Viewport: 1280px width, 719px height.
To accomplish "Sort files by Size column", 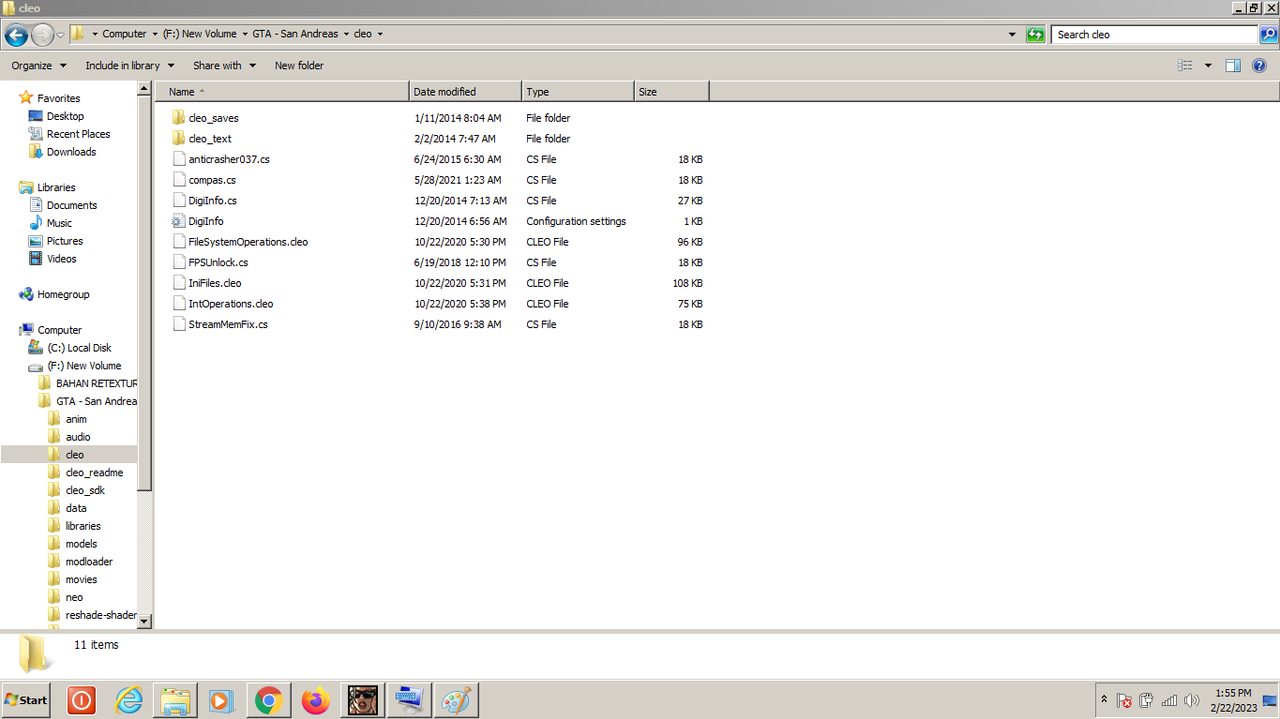I will tap(672, 92).
